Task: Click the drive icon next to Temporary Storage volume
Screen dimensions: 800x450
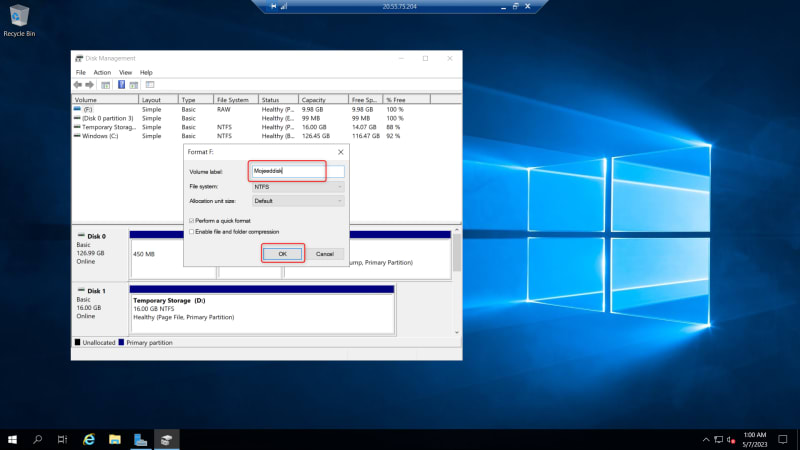Action: tap(77, 127)
